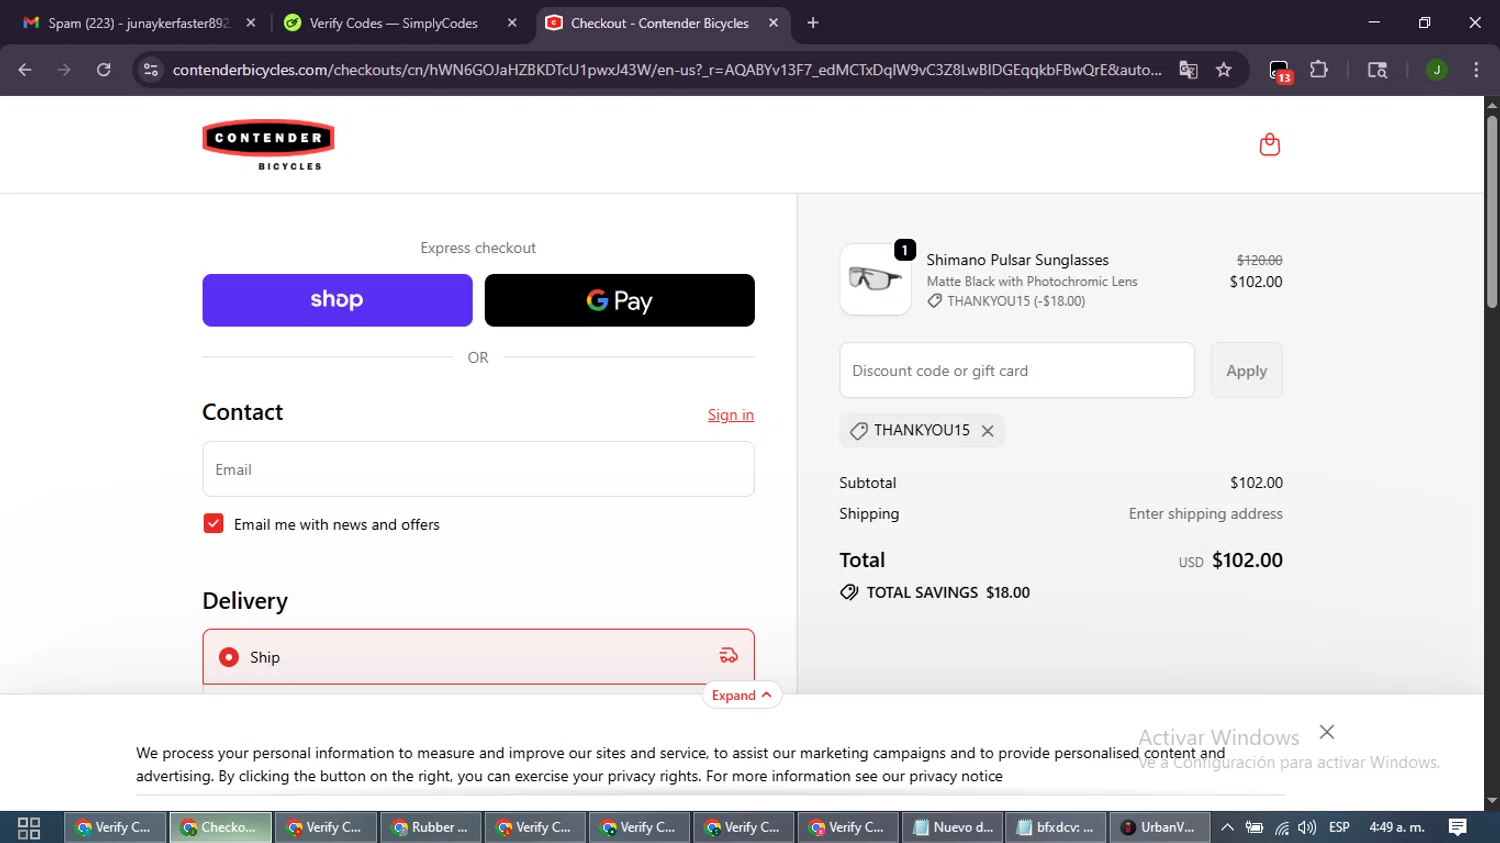The image size is (1500, 843).
Task: Bookmark this page with the star icon
Action: [x=1224, y=70]
